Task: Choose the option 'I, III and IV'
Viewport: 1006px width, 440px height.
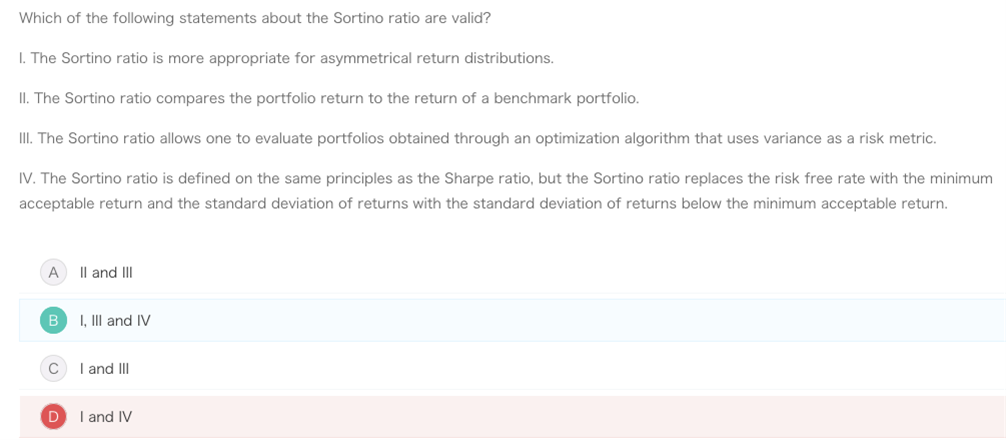Action: pyautogui.click(x=115, y=321)
